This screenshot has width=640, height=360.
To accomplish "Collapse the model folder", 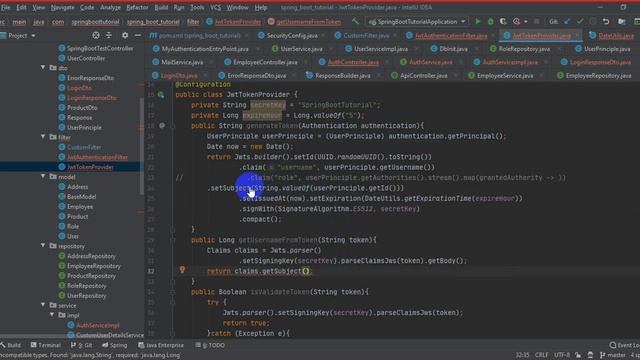I will (43, 176).
